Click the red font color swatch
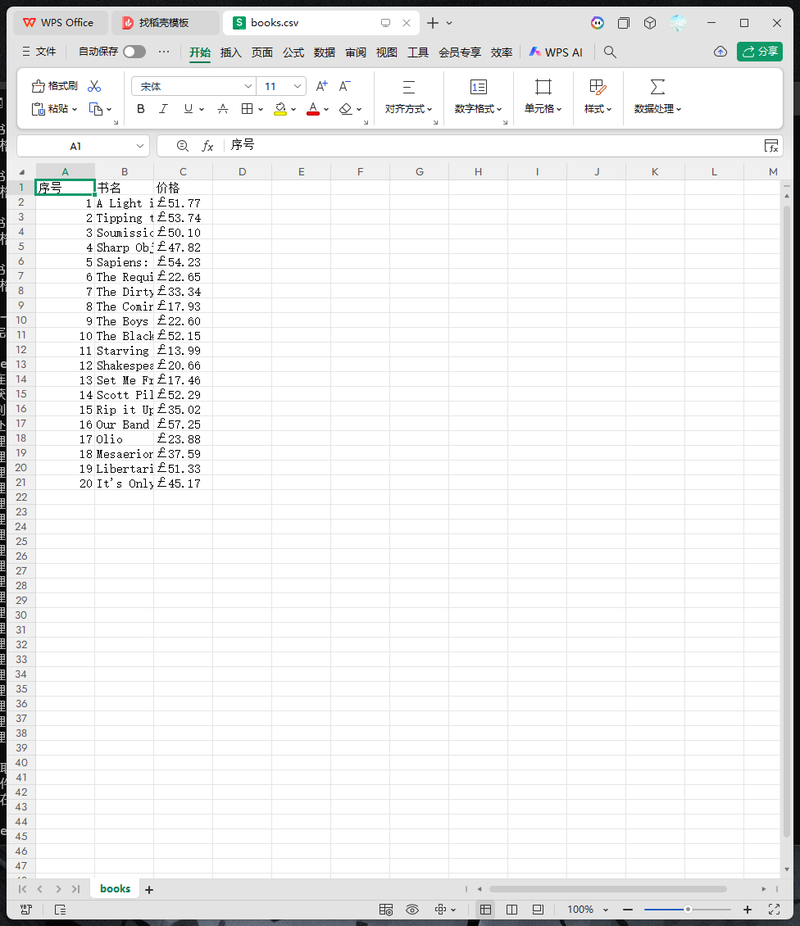Viewport: 800px width, 926px height. 313,109
